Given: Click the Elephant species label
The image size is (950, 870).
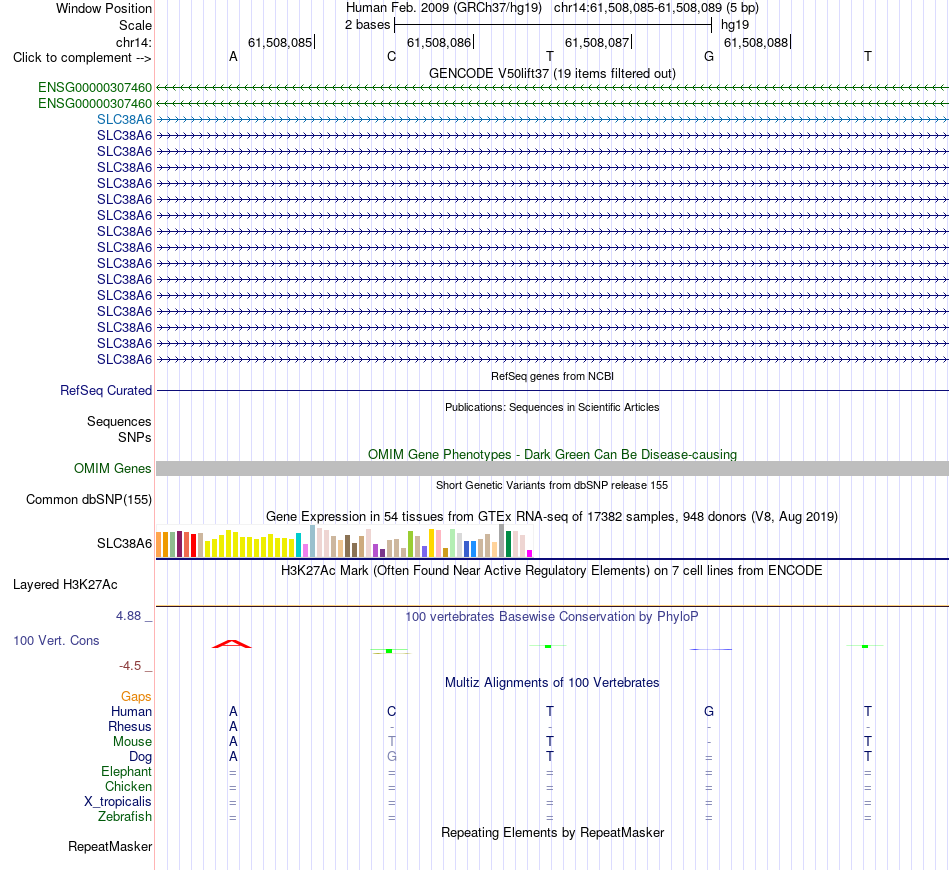Looking at the screenshot, I should (126, 771).
